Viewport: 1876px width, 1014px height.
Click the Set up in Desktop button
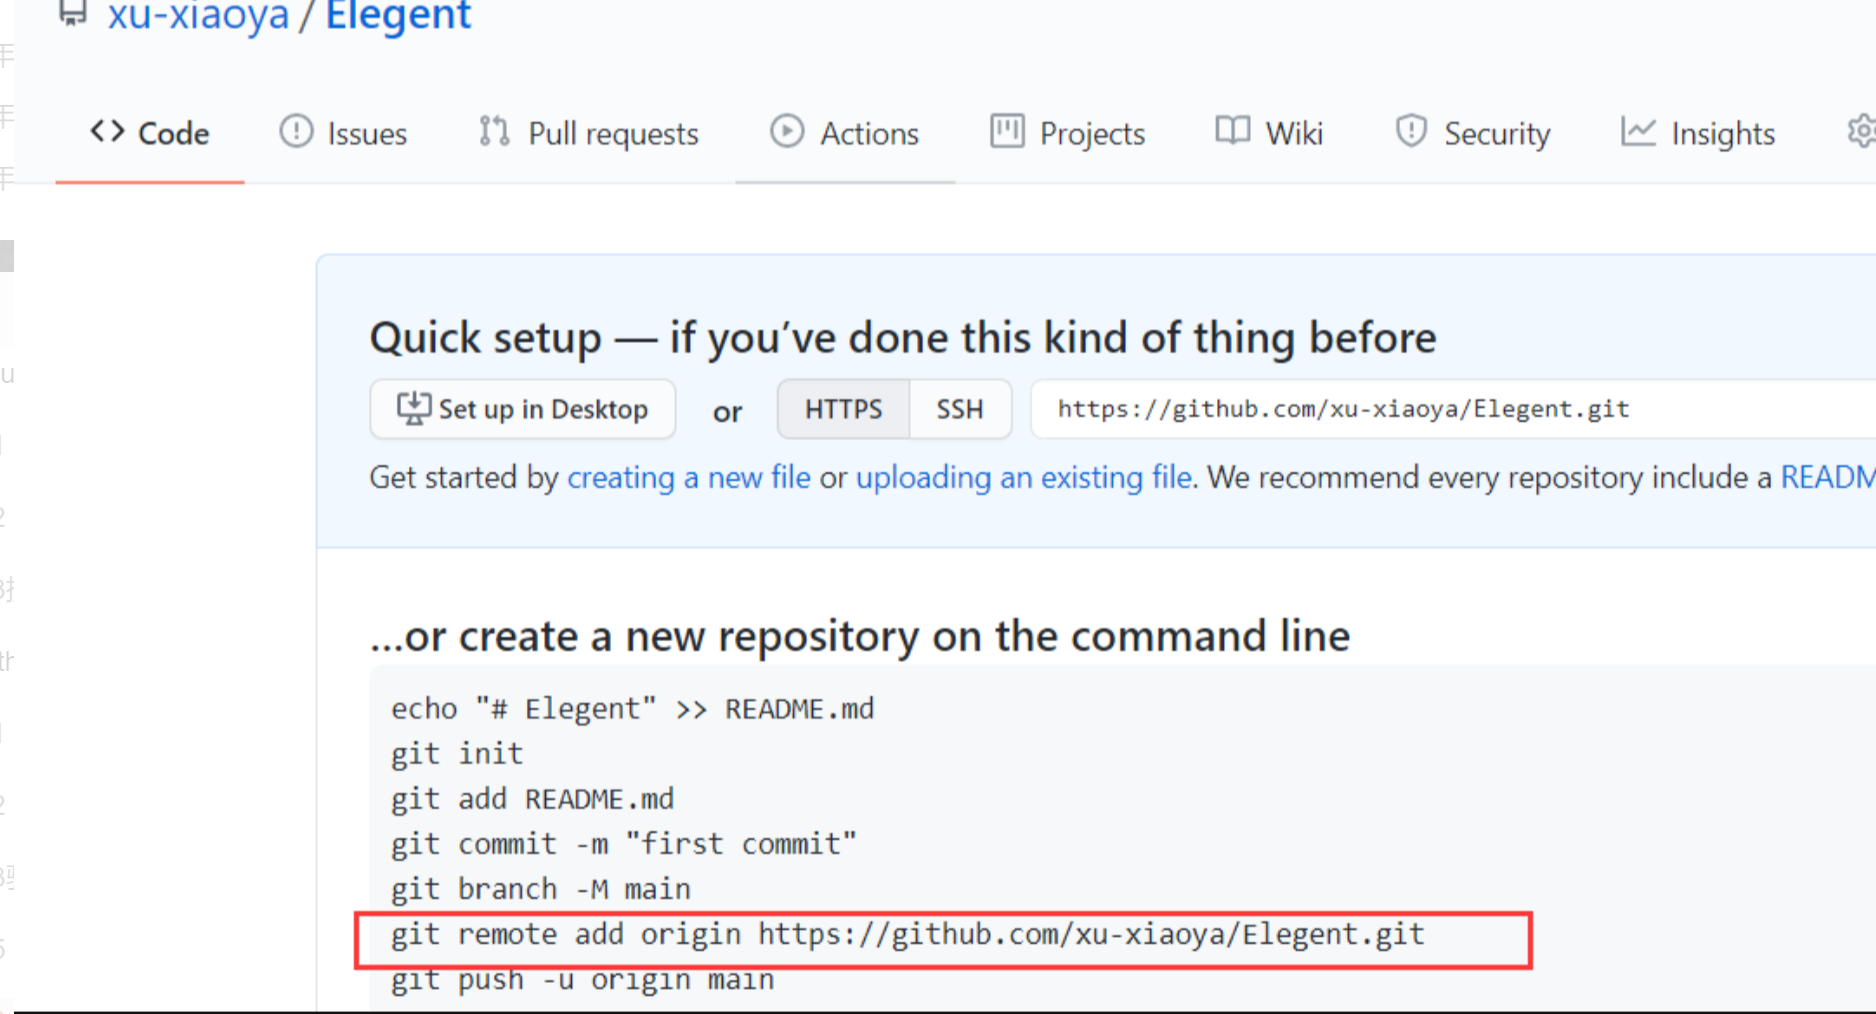point(523,409)
